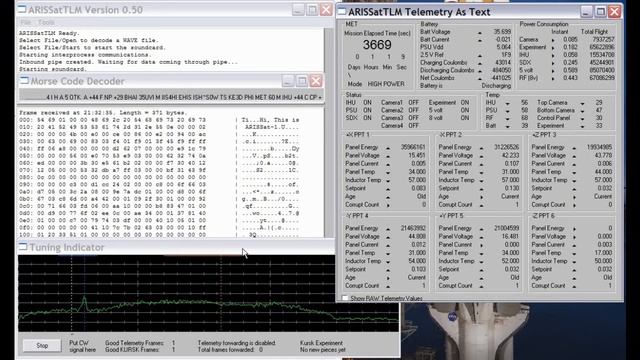The image size is (640, 360).
Task: Click the IHU ON status entry
Action: [359, 103]
